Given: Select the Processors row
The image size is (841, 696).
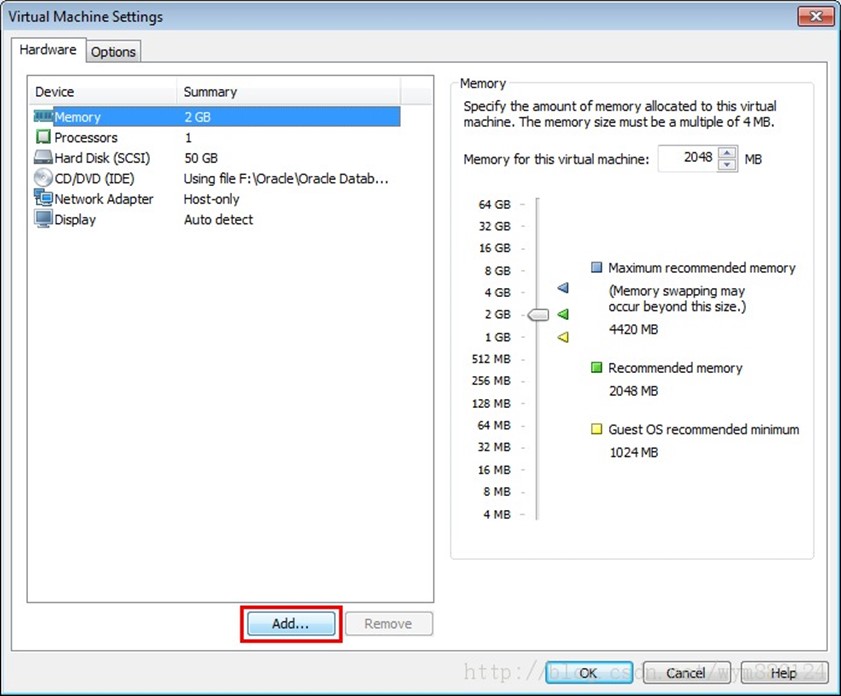Looking at the screenshot, I should 217,137.
